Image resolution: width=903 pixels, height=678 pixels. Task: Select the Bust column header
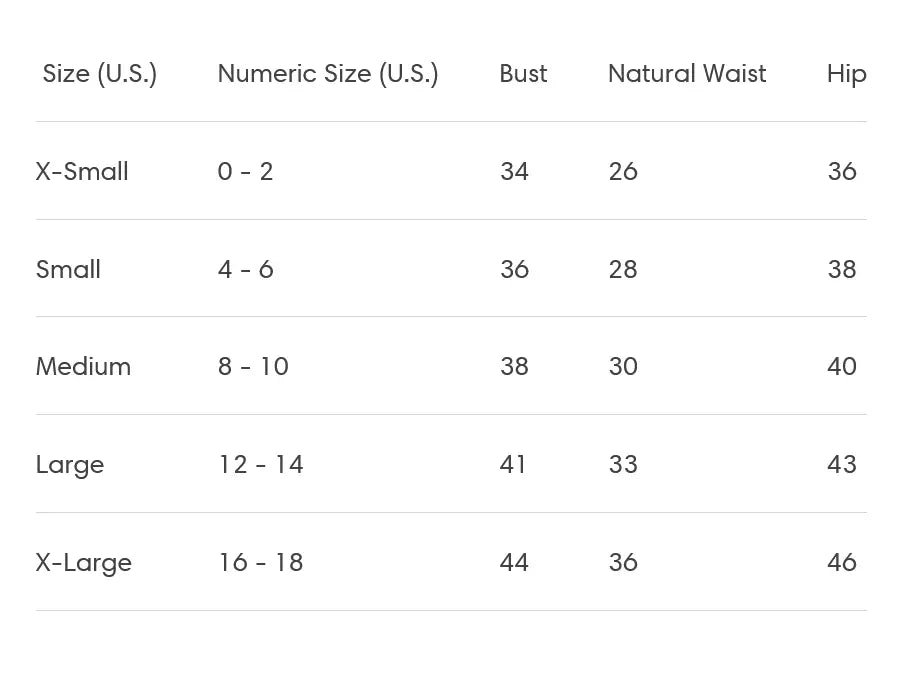tap(523, 74)
